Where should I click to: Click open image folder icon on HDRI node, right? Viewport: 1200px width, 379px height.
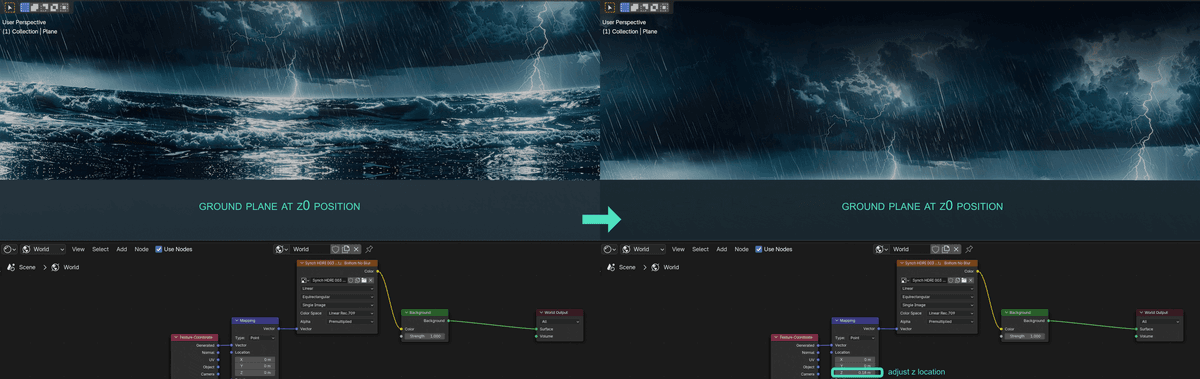pyautogui.click(x=964, y=280)
